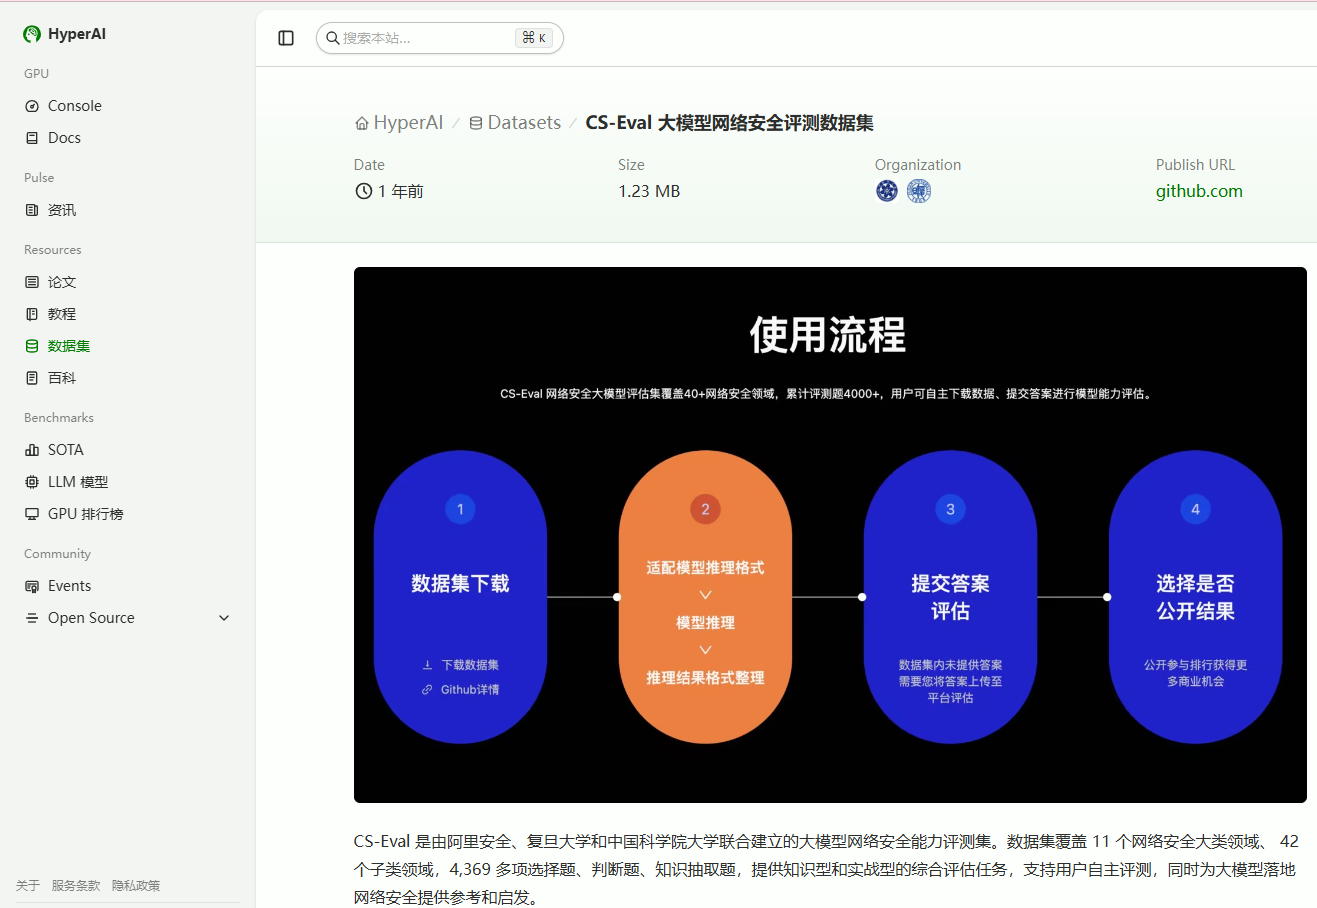Viewport: 1317px width, 908px height.
Task: Click the Resources section header
Action: [53, 250]
